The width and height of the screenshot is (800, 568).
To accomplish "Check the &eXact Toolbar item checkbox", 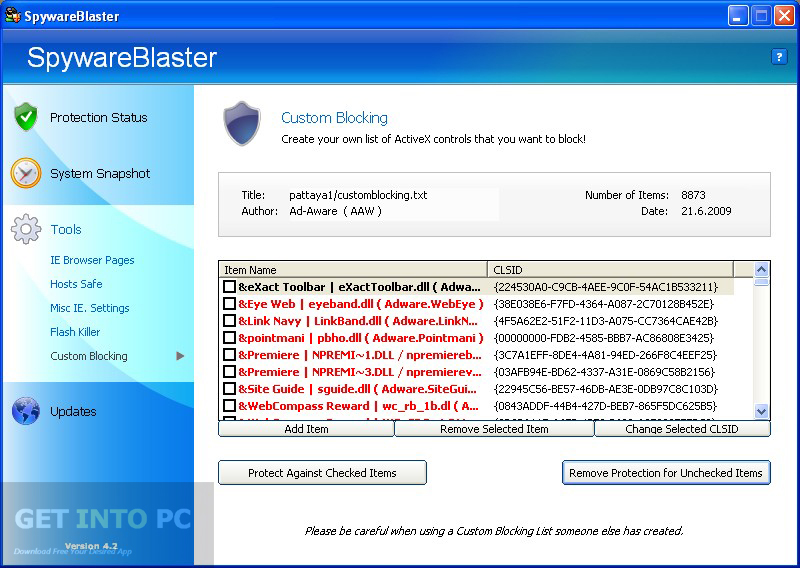I will pos(230,287).
